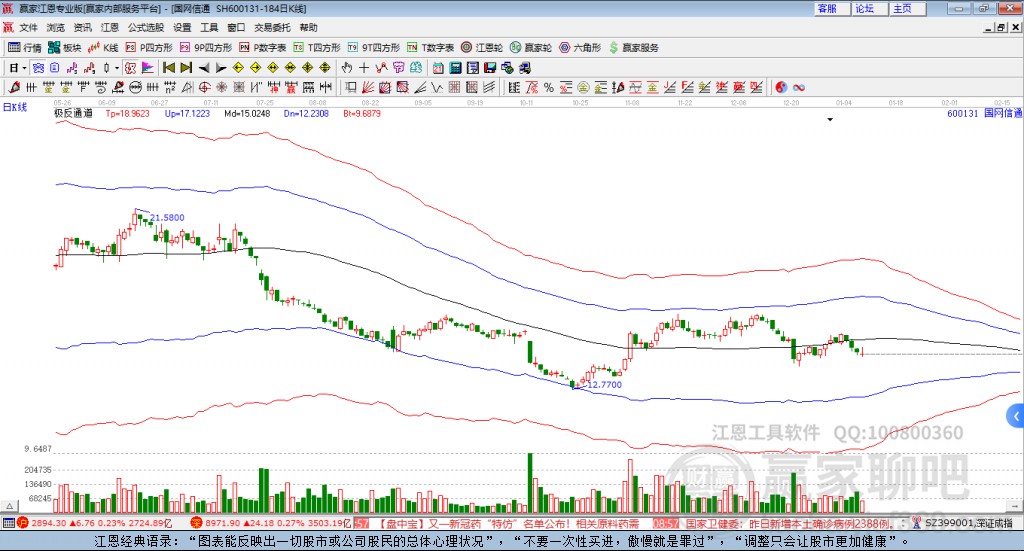
Task: Open the P四方形 tool
Action: [149, 48]
